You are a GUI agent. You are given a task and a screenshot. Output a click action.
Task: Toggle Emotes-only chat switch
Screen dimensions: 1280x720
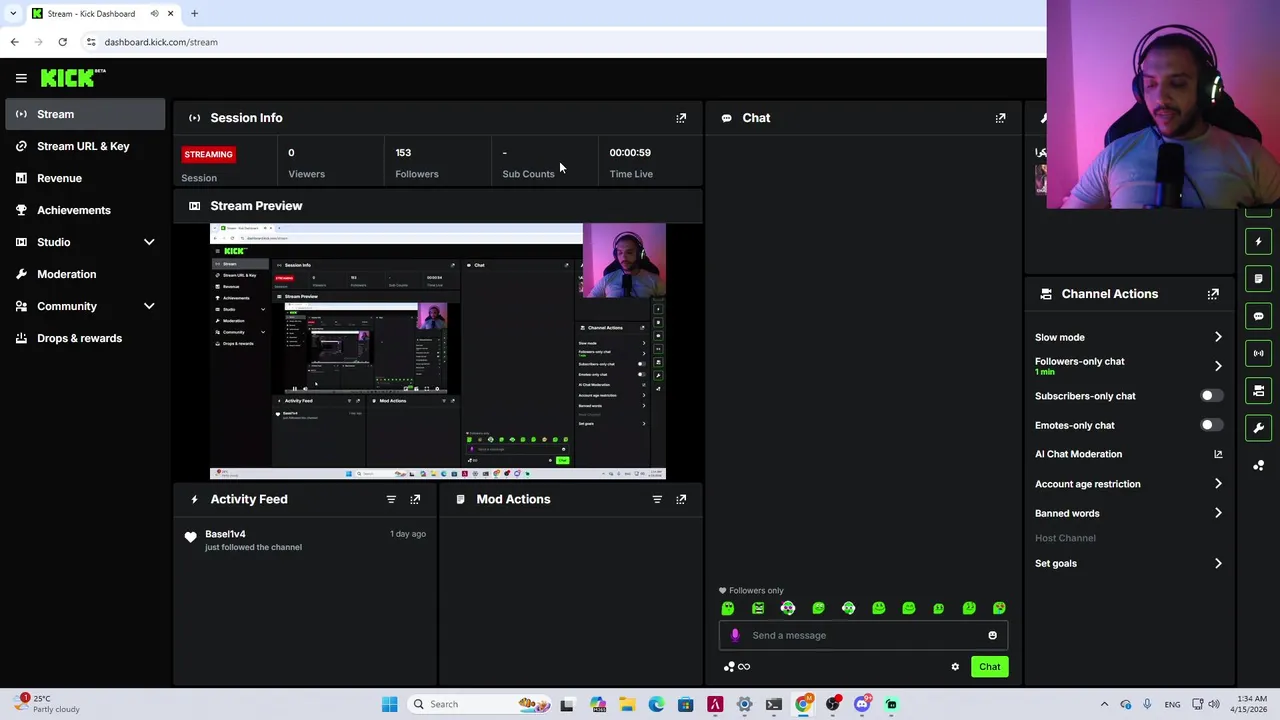pos(1210,425)
